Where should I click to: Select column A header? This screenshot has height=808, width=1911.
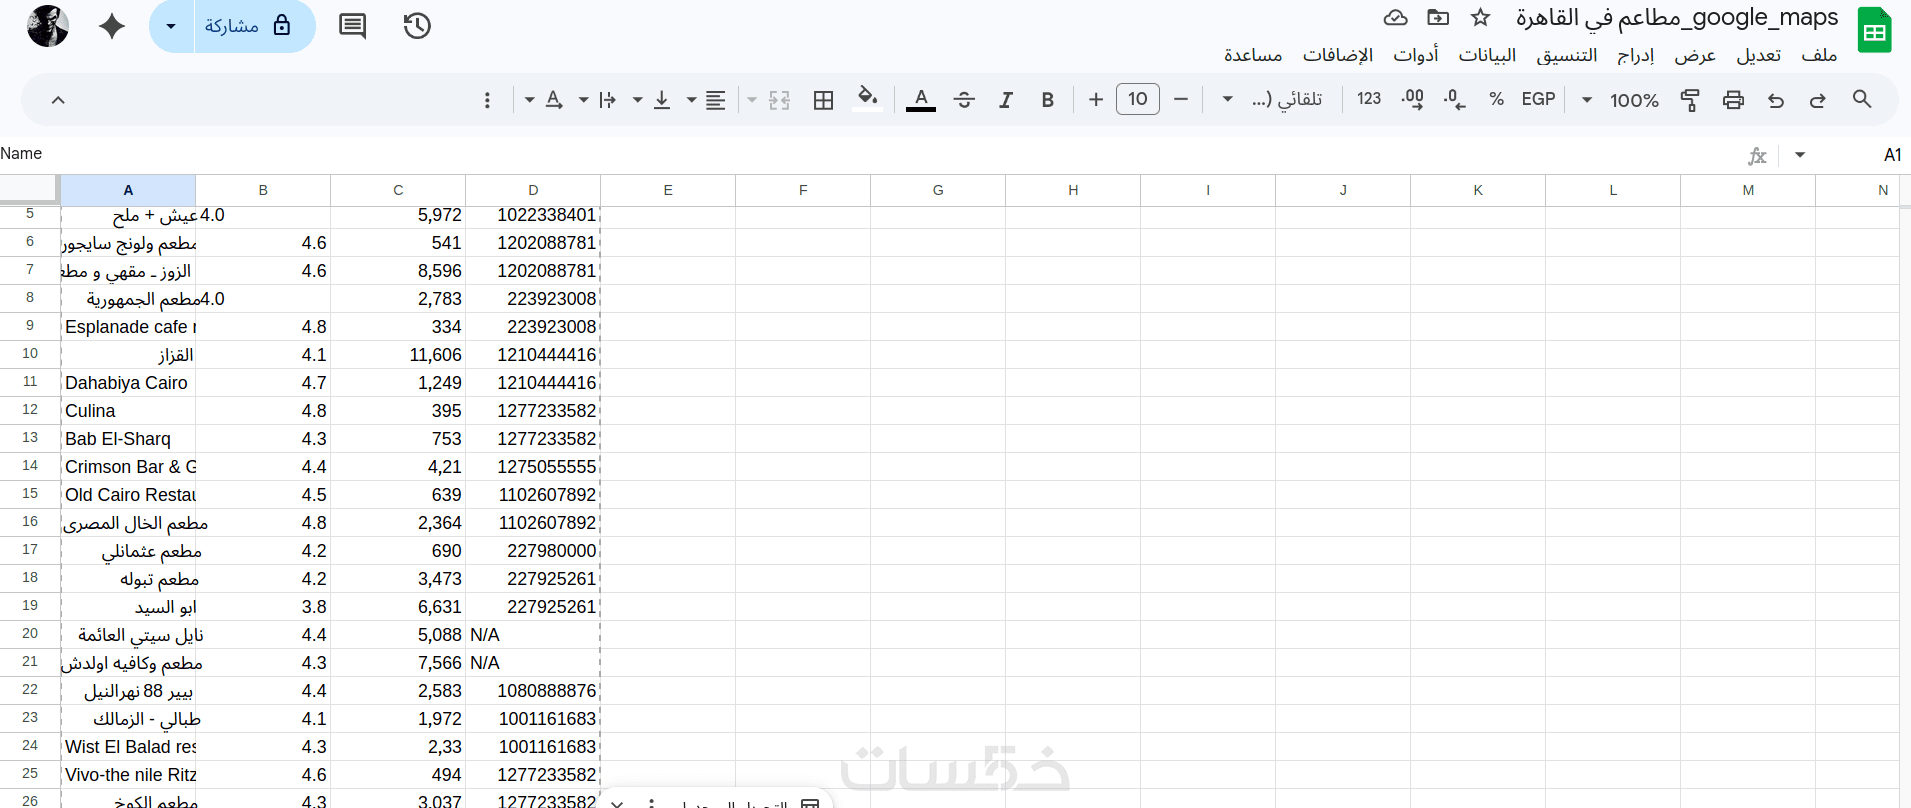[128, 190]
